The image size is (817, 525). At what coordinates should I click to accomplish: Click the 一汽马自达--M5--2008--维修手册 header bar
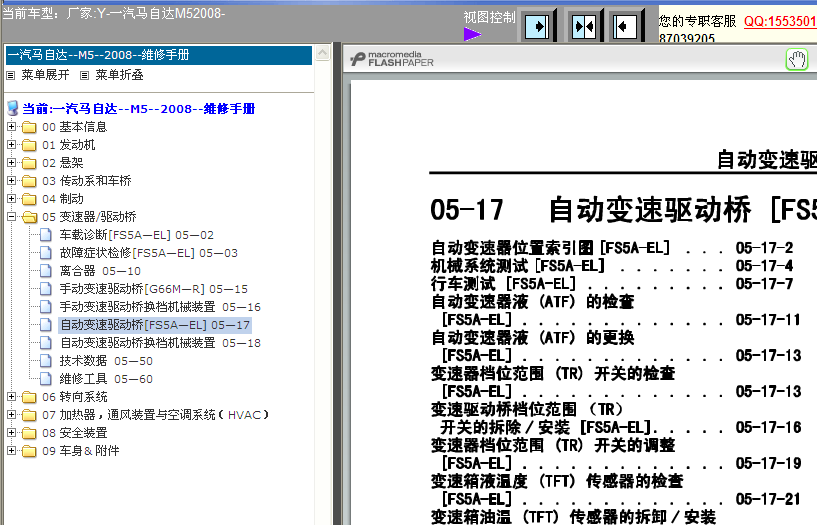click(159, 55)
